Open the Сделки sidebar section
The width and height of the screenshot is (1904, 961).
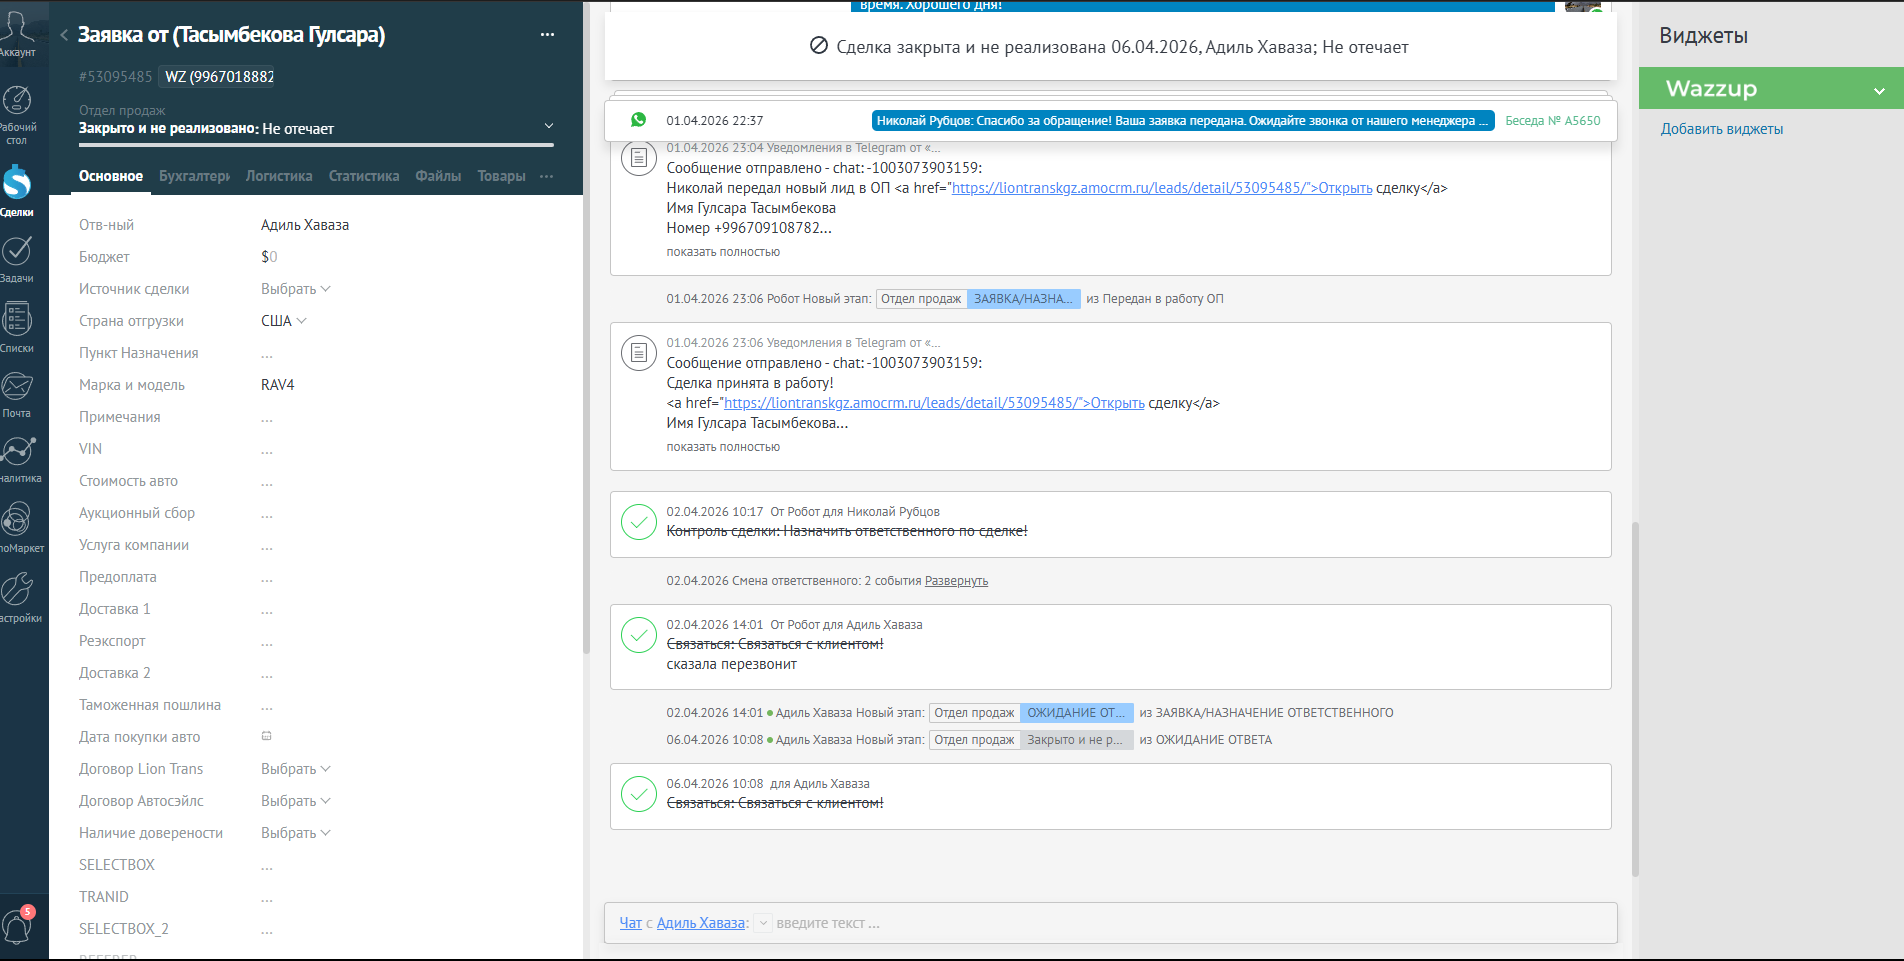coord(17,190)
